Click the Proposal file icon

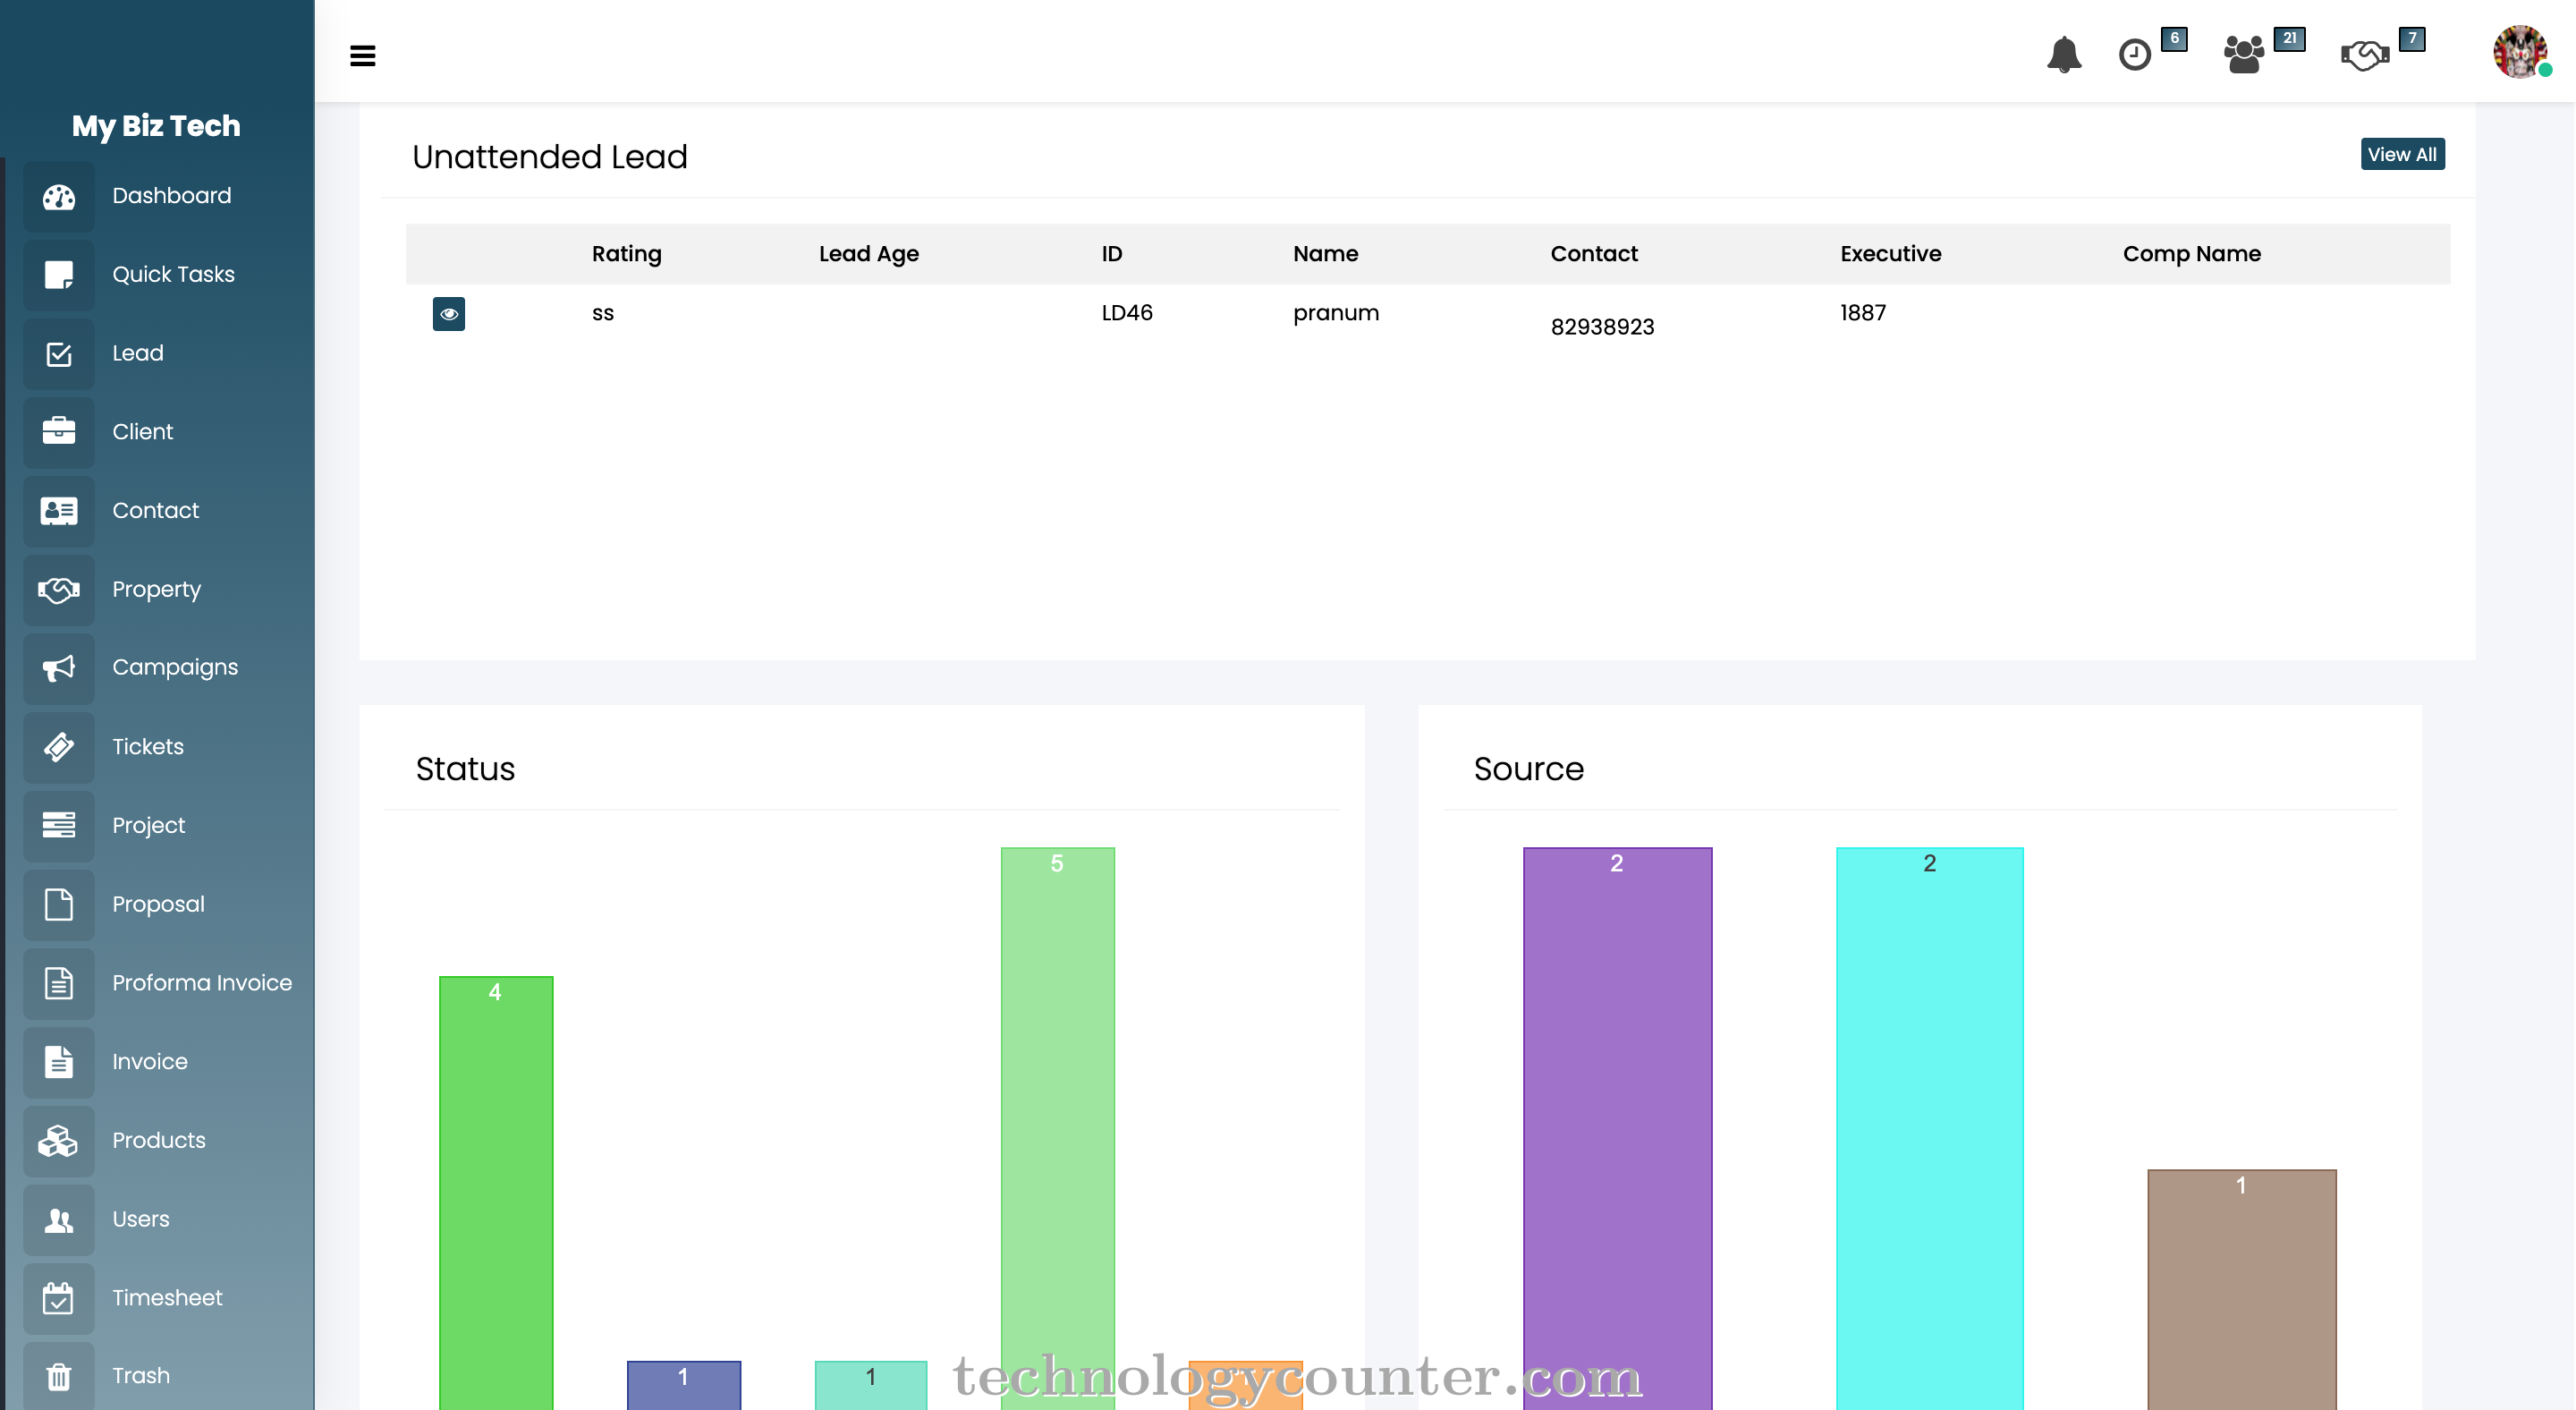point(59,905)
